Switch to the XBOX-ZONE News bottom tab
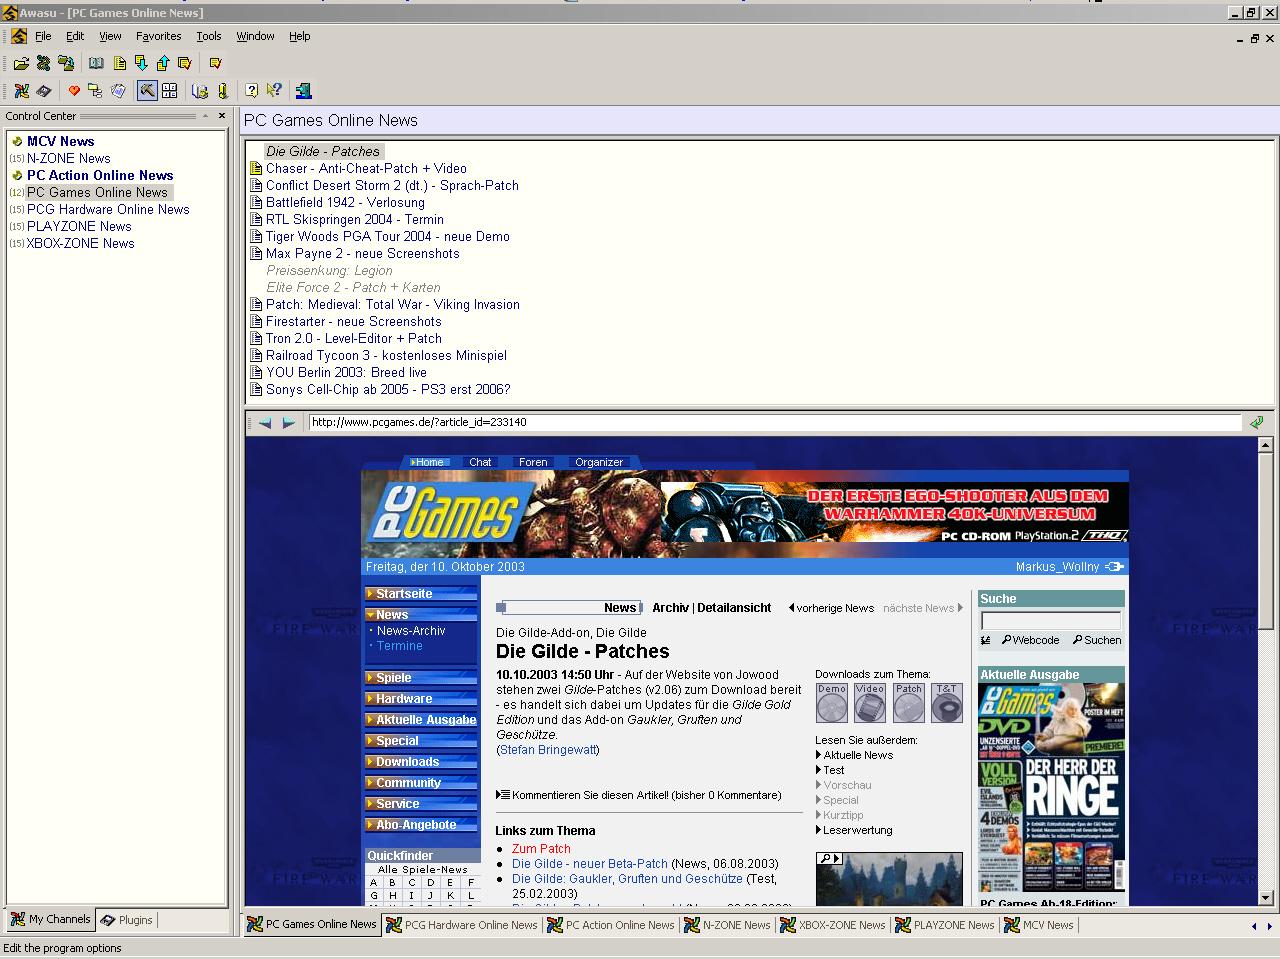Viewport: 1280px width, 959px height. click(832, 925)
